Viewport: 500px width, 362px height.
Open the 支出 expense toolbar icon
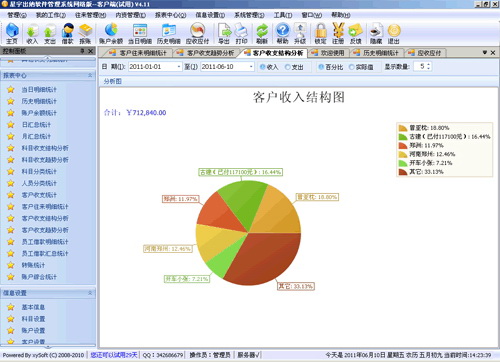50,33
